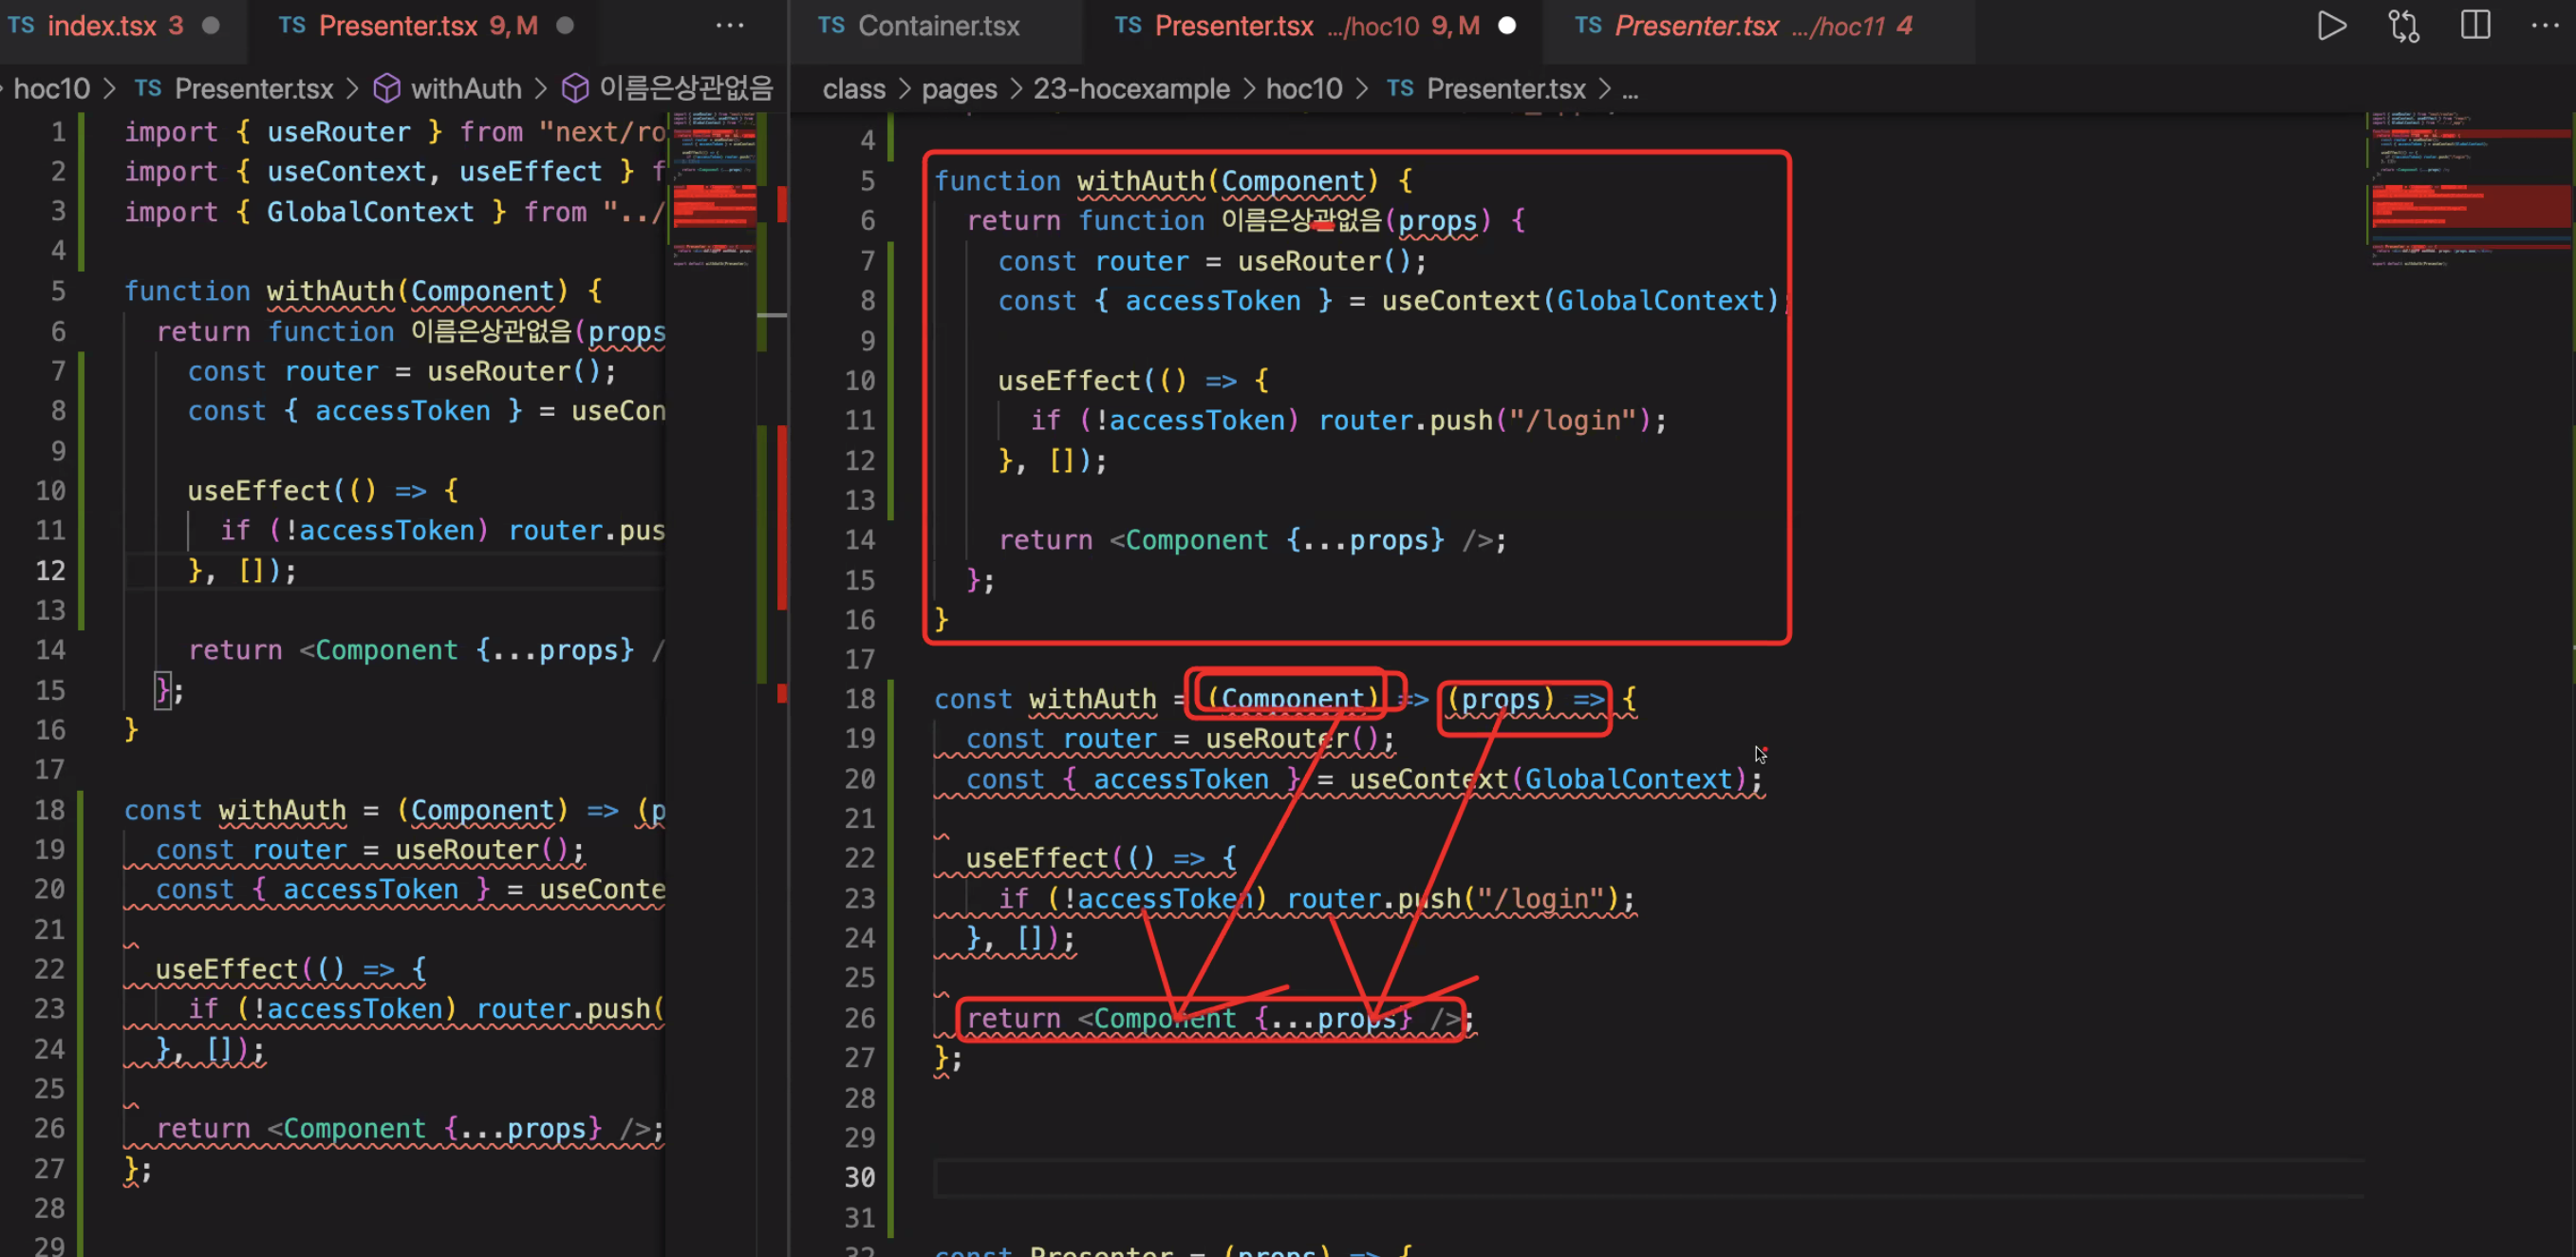
Task: Click the Run/Play icon in editor toolbar
Action: pyautogui.click(x=2331, y=25)
